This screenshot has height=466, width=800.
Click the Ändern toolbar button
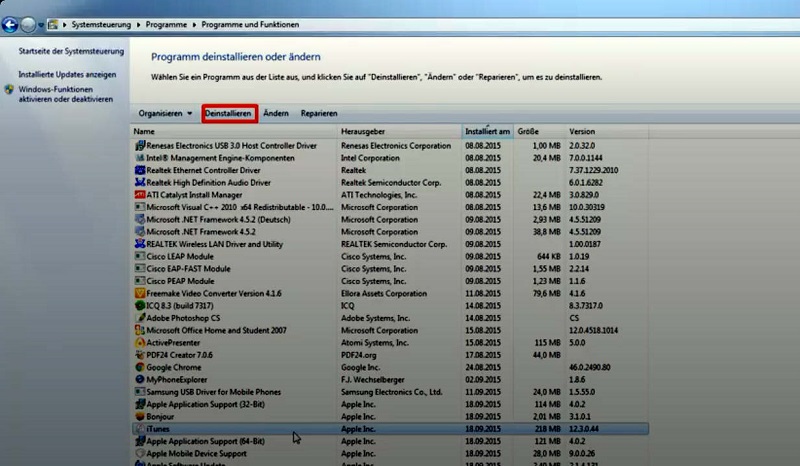tap(276, 113)
